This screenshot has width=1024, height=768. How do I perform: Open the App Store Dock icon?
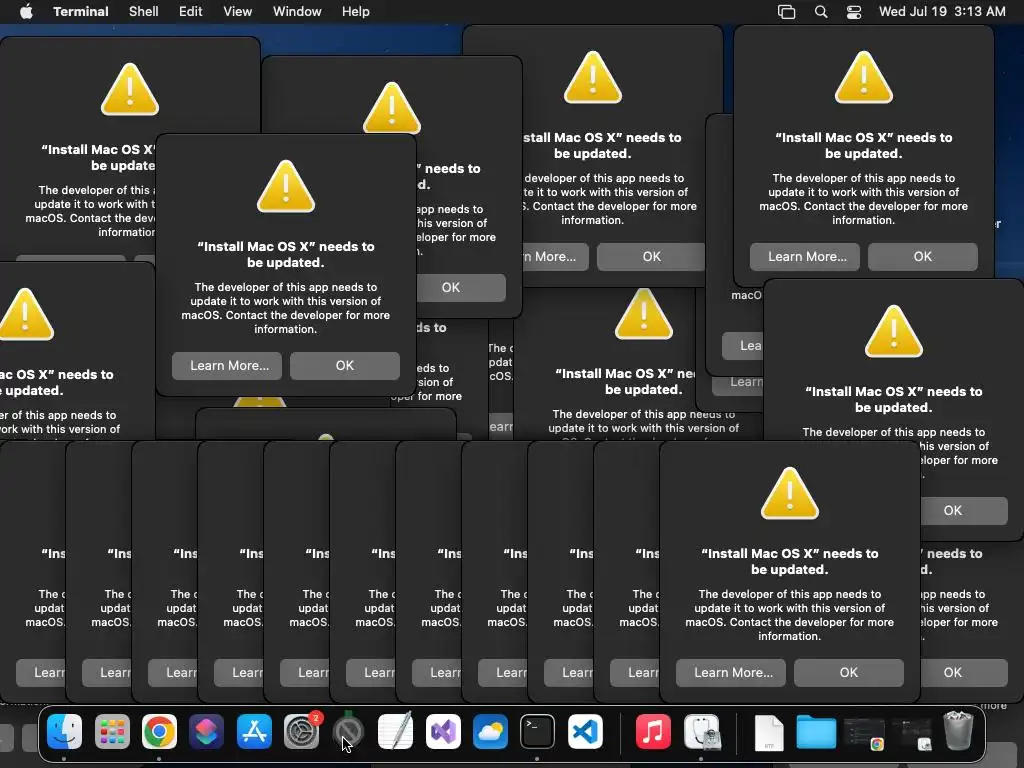pyautogui.click(x=254, y=731)
